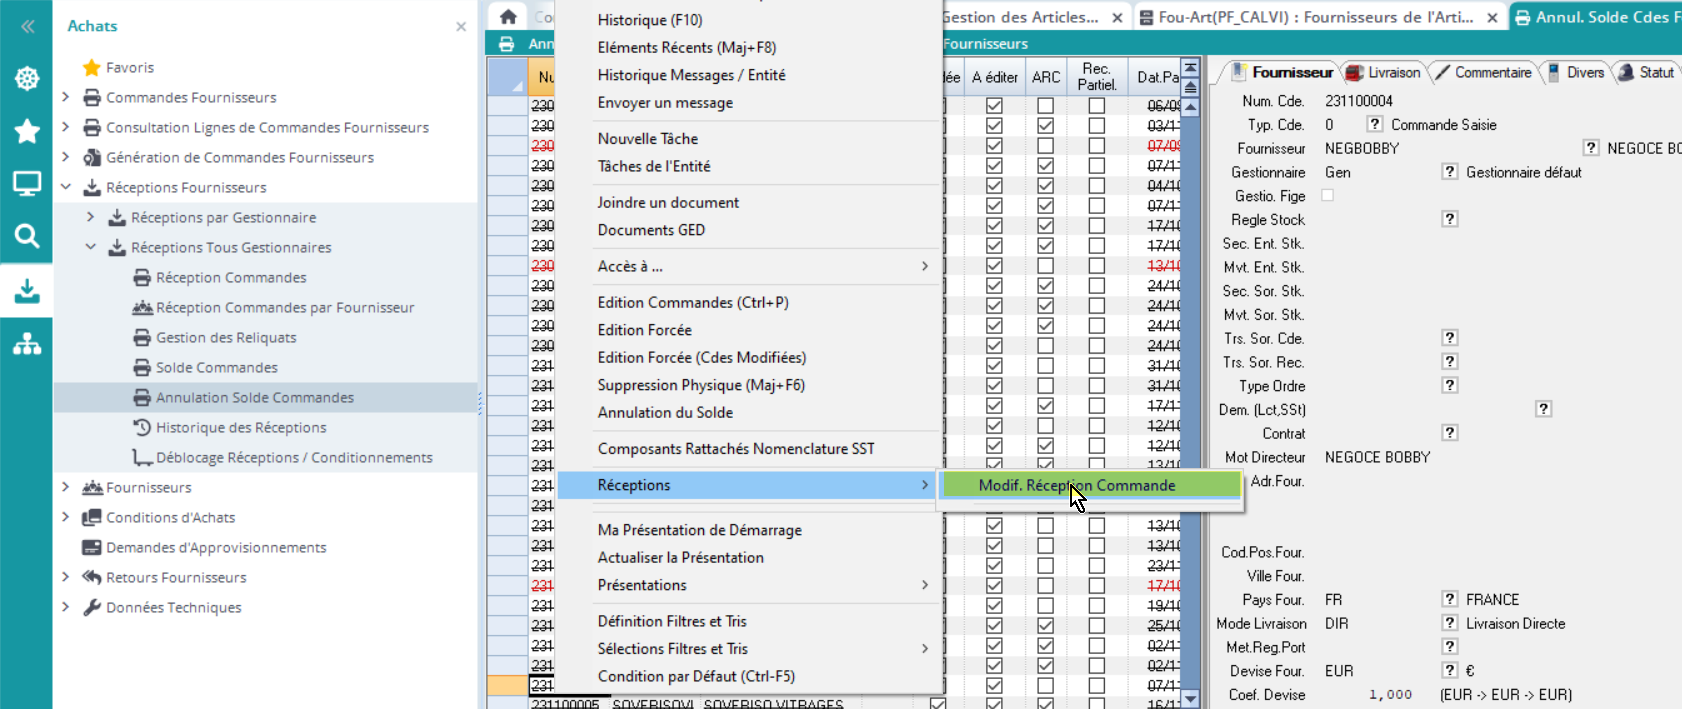This screenshot has width=1682, height=709.
Task: Open Solde Commandes in tree
Action: (x=216, y=368)
